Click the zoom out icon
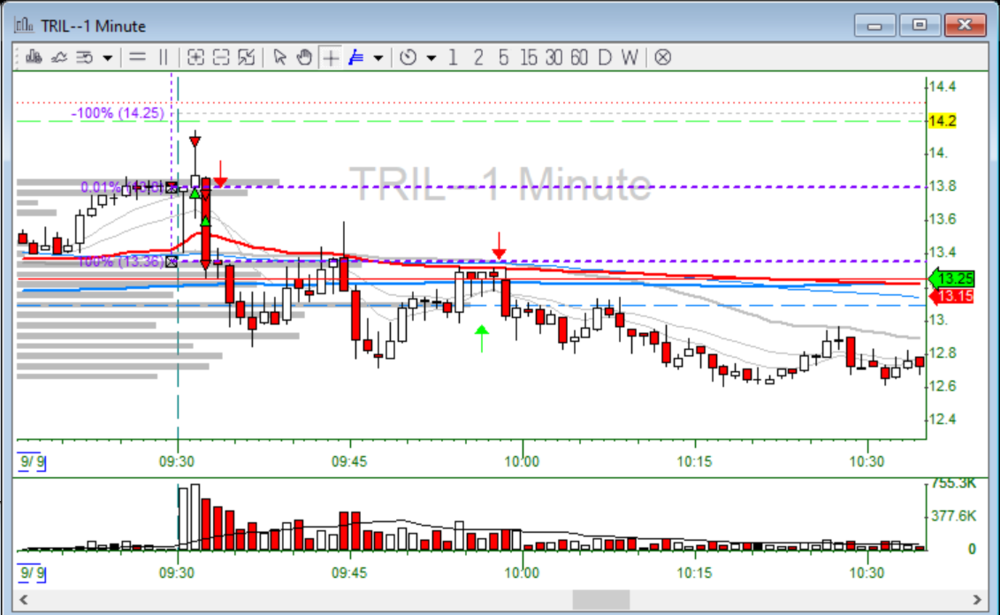This screenshot has height=615, width=1000. (221, 57)
